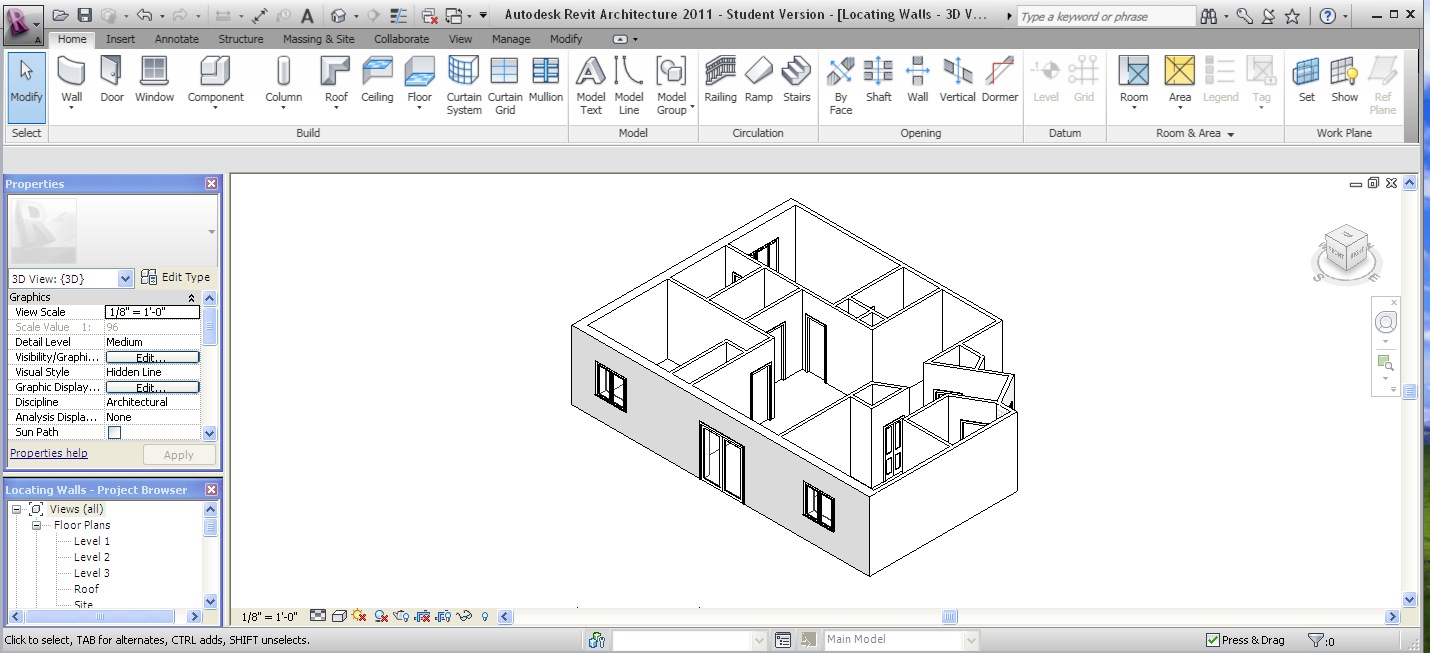The height and width of the screenshot is (653, 1430).
Task: Select the Wall tool
Action: click(x=70, y=80)
